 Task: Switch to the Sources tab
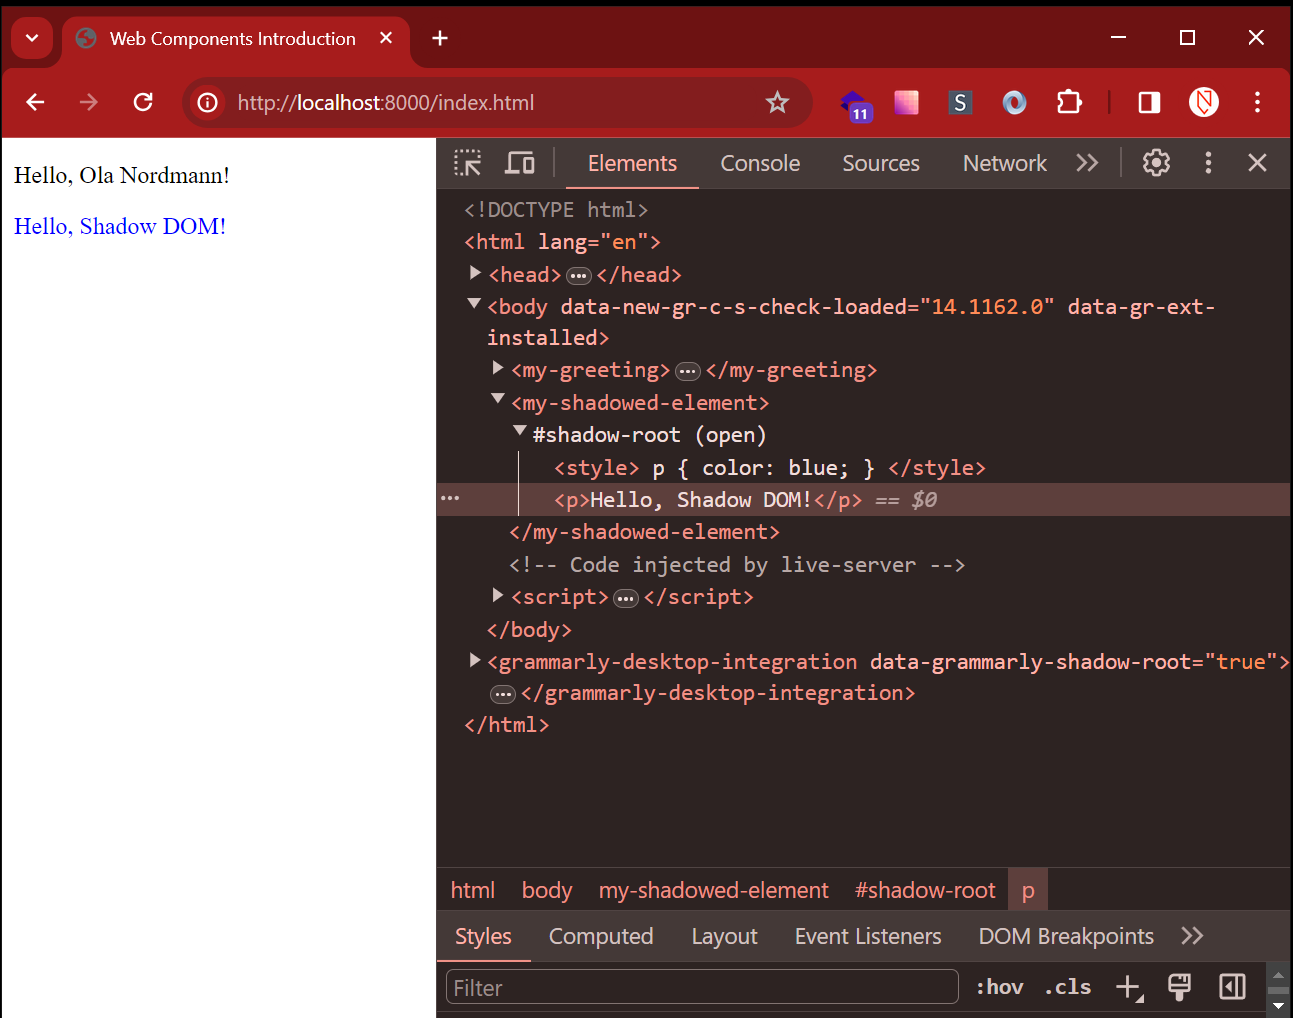[x=881, y=163]
